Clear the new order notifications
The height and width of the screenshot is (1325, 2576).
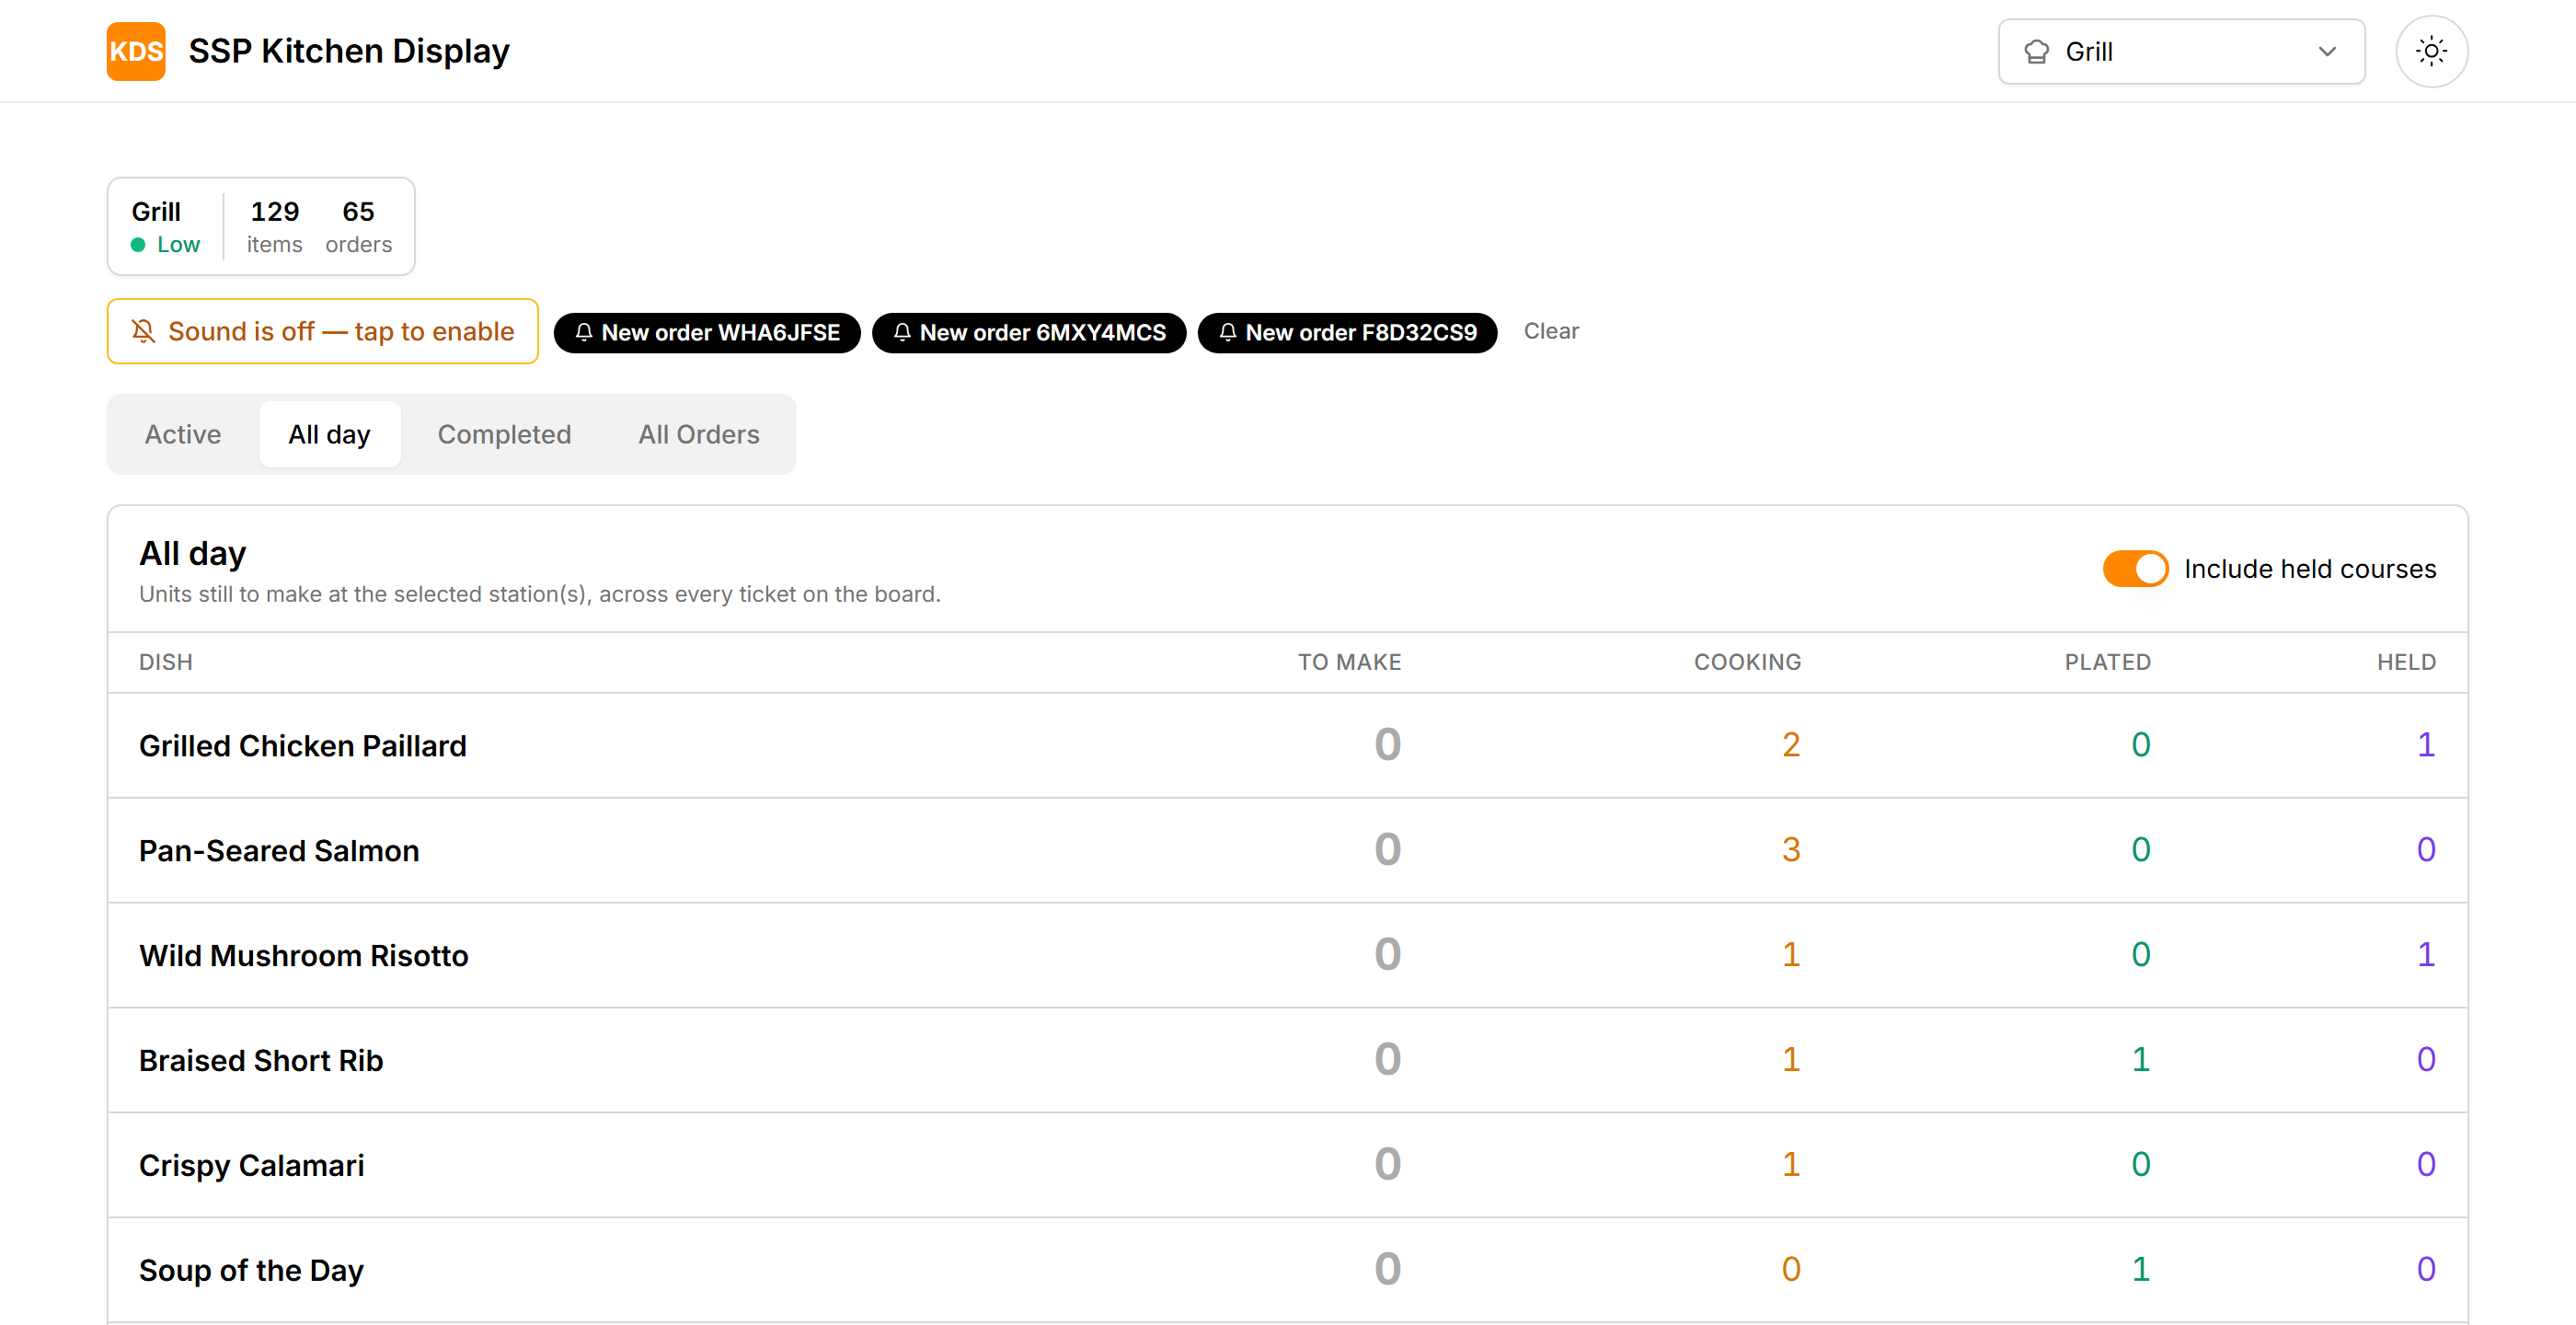click(x=1550, y=331)
